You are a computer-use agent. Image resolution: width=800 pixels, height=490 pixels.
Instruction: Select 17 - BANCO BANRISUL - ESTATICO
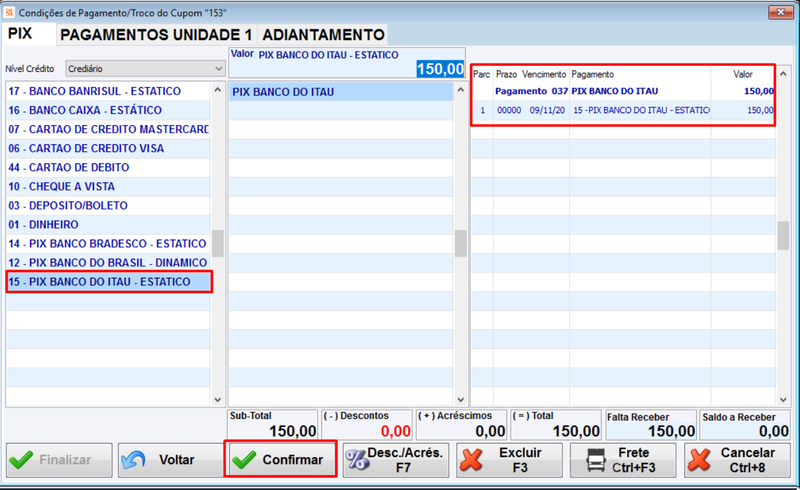tap(108, 91)
